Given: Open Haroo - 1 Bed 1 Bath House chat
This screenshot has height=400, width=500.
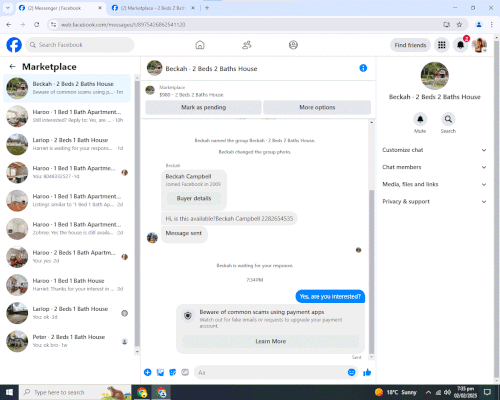Looking at the screenshot, I should click(67, 285).
